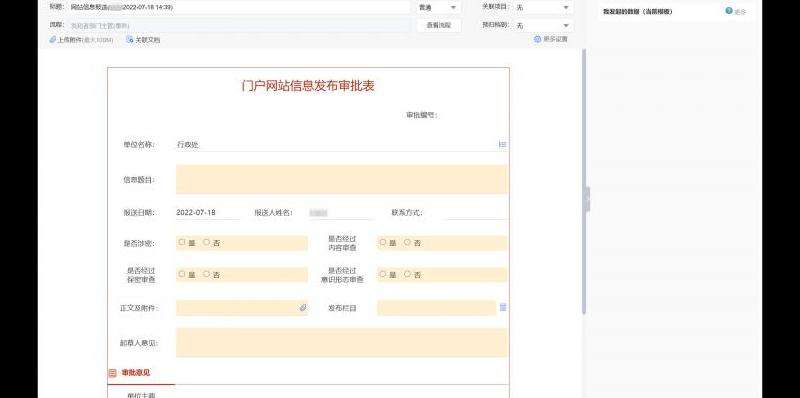Open the 关联项目 dropdown
The width and height of the screenshot is (800, 398).
coord(543,7)
